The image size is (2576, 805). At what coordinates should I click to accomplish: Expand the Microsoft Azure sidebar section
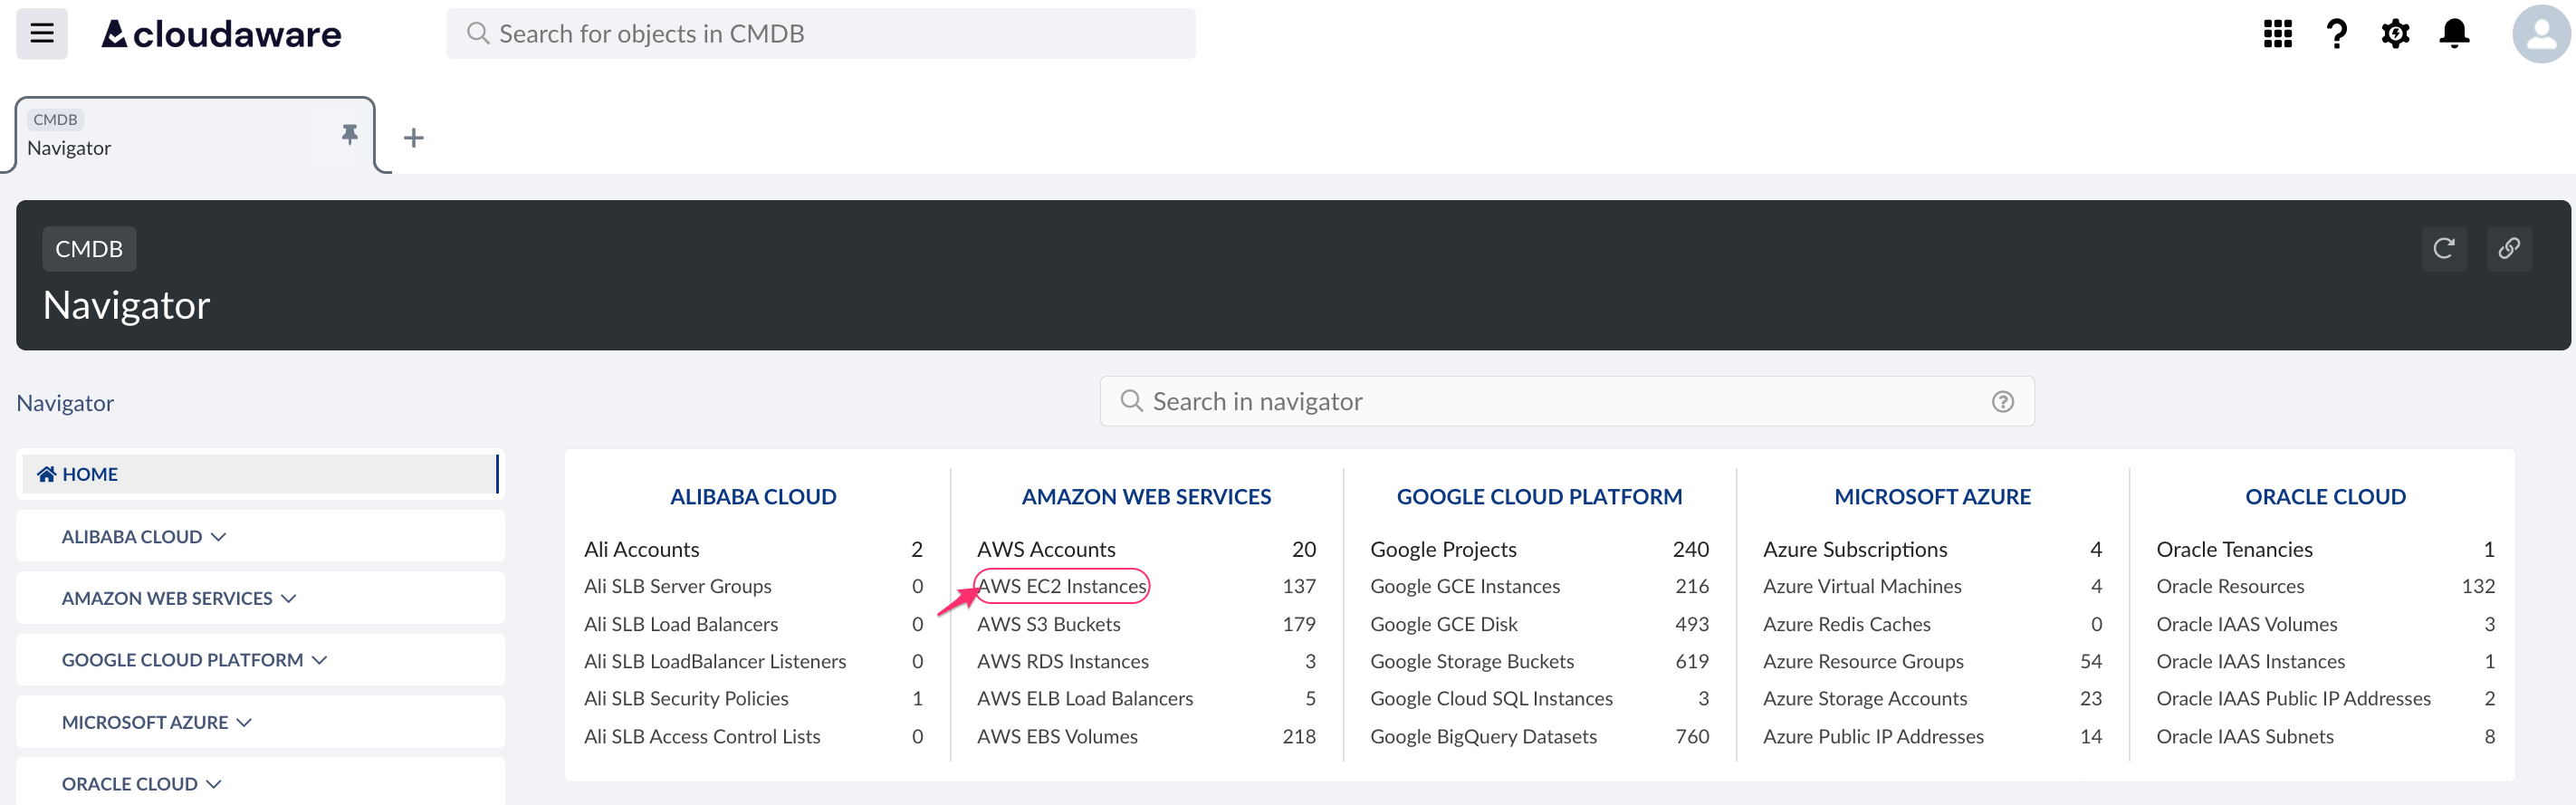157,722
